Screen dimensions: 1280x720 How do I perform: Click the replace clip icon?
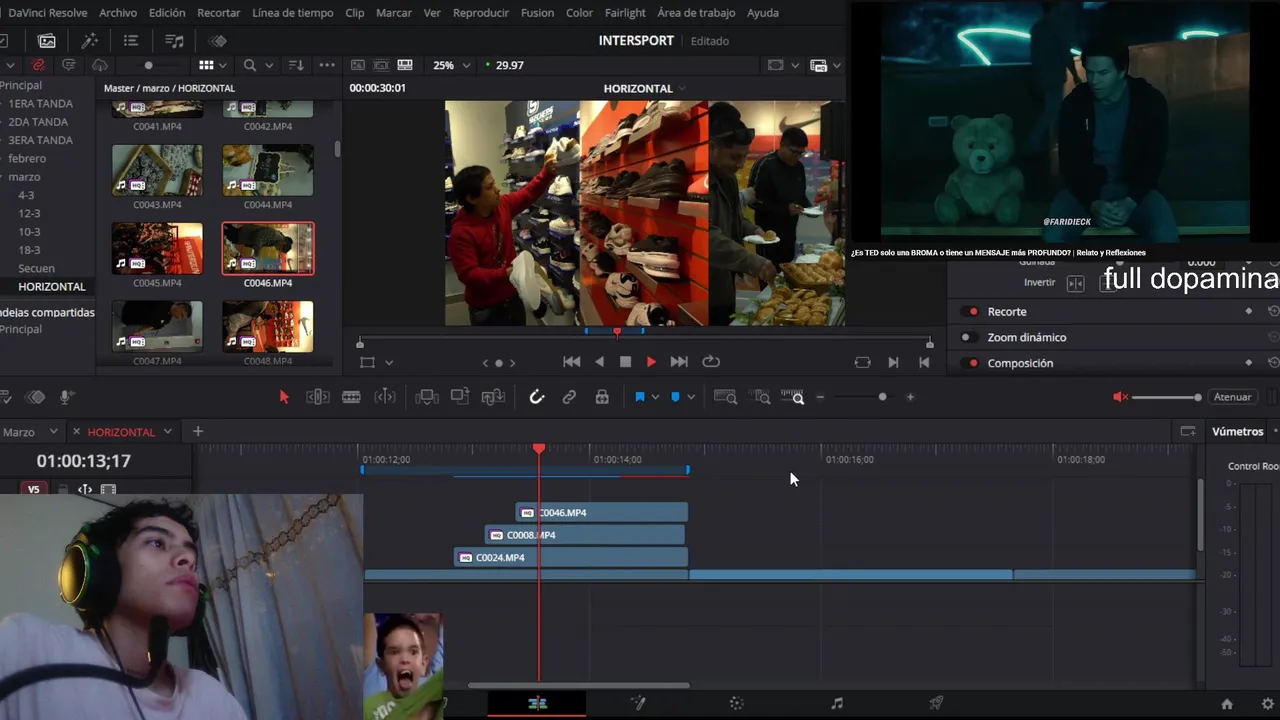(493, 397)
